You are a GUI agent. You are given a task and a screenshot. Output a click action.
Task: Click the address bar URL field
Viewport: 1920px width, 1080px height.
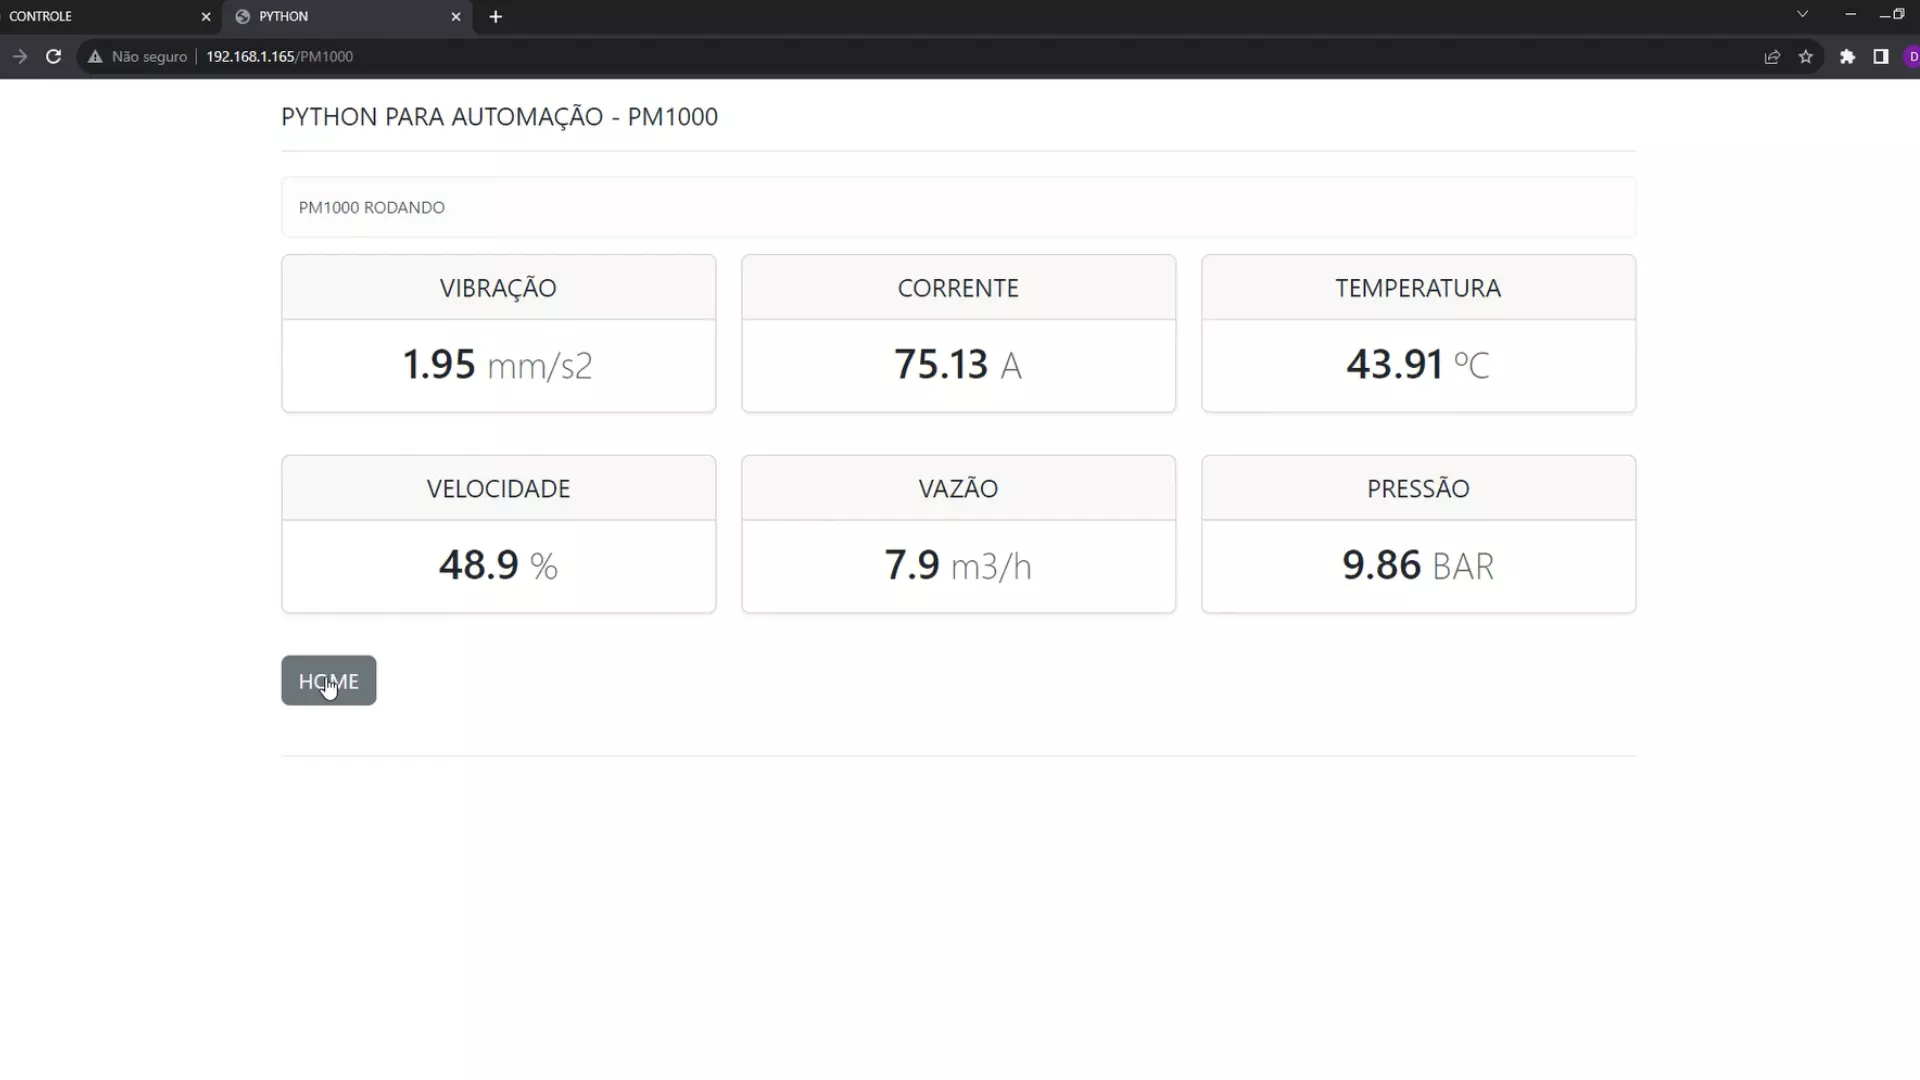tap(280, 57)
